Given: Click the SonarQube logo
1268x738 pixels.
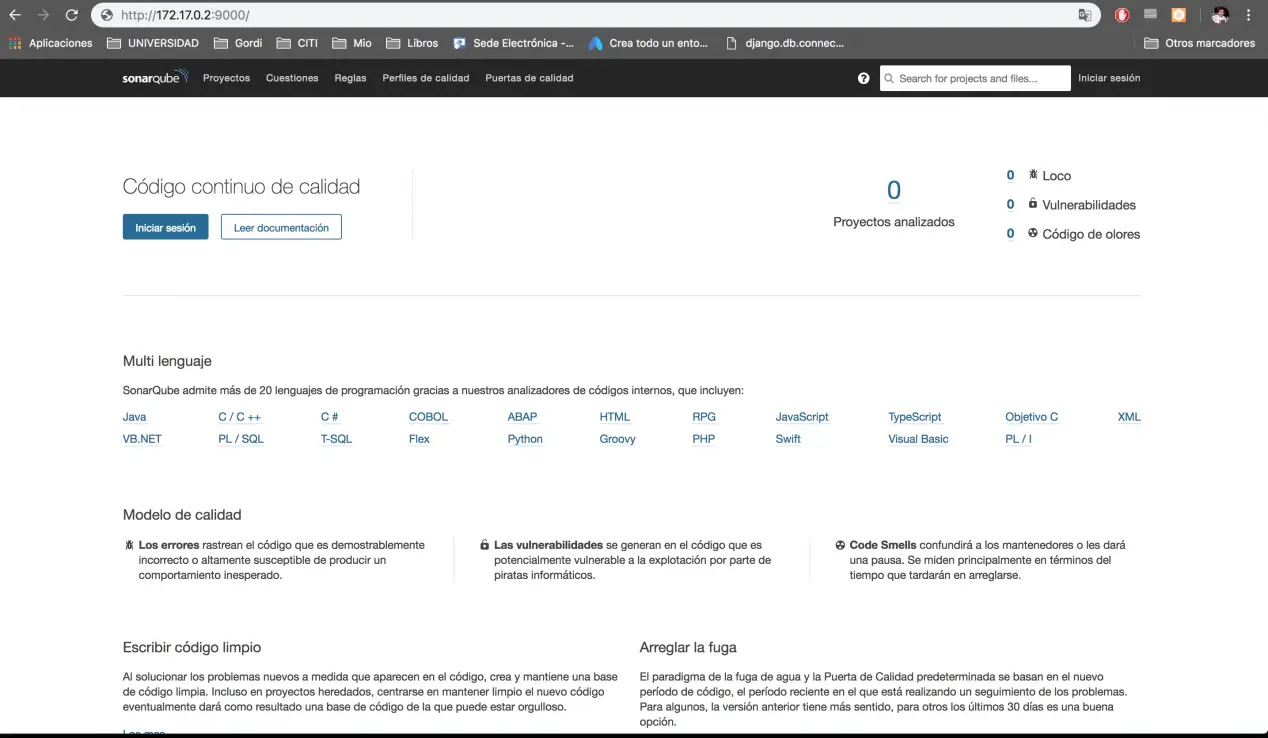Looking at the screenshot, I should [155, 78].
